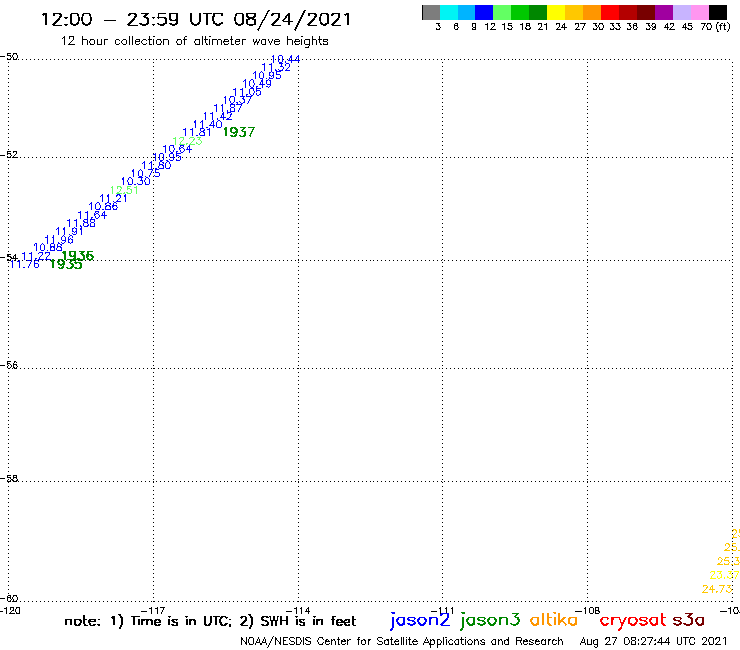The height and width of the screenshot is (650, 740).
Task: Click the wave height value 11.32
Action: click(276, 68)
